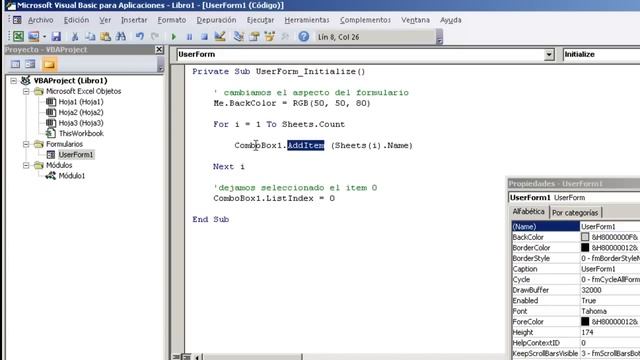Run the macro with the green play icon

click(x=173, y=37)
